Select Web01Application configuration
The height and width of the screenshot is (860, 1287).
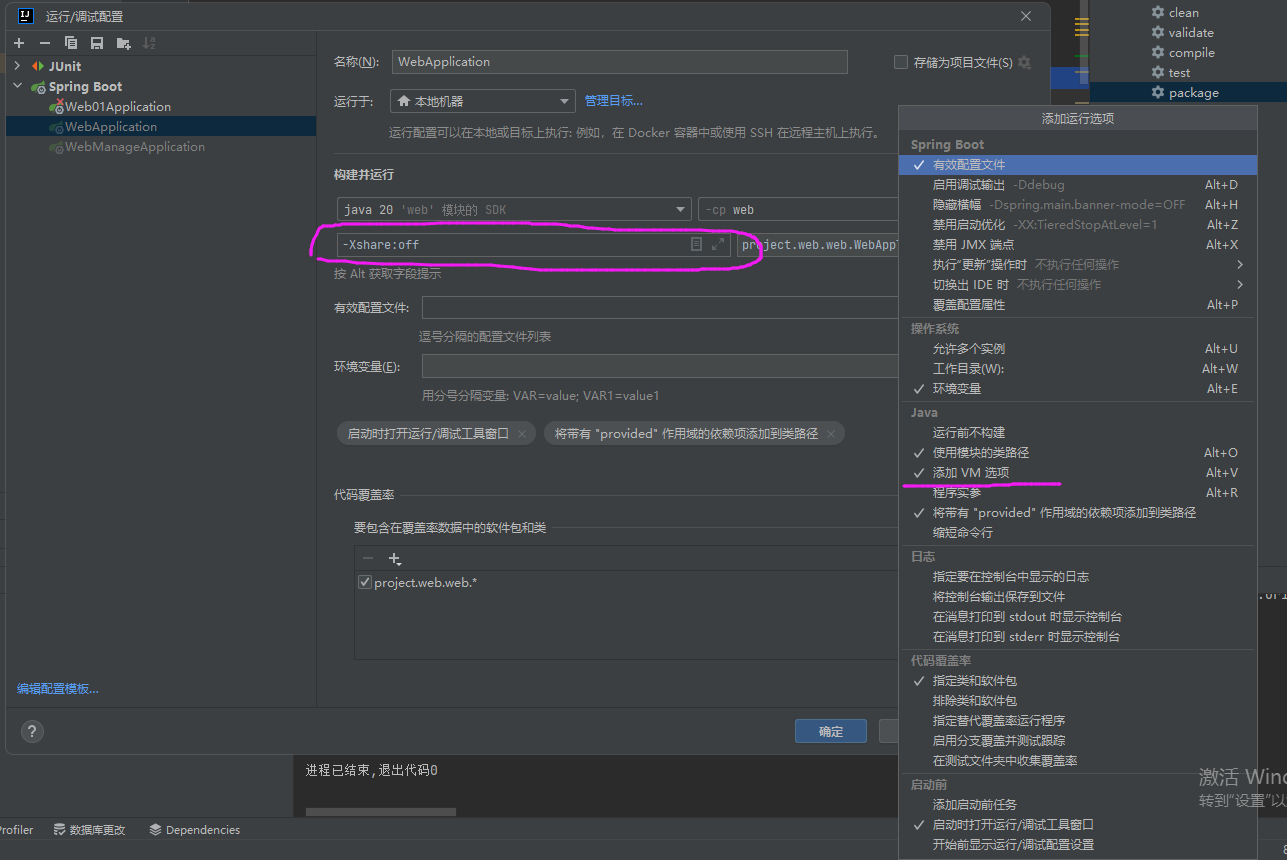pos(118,107)
